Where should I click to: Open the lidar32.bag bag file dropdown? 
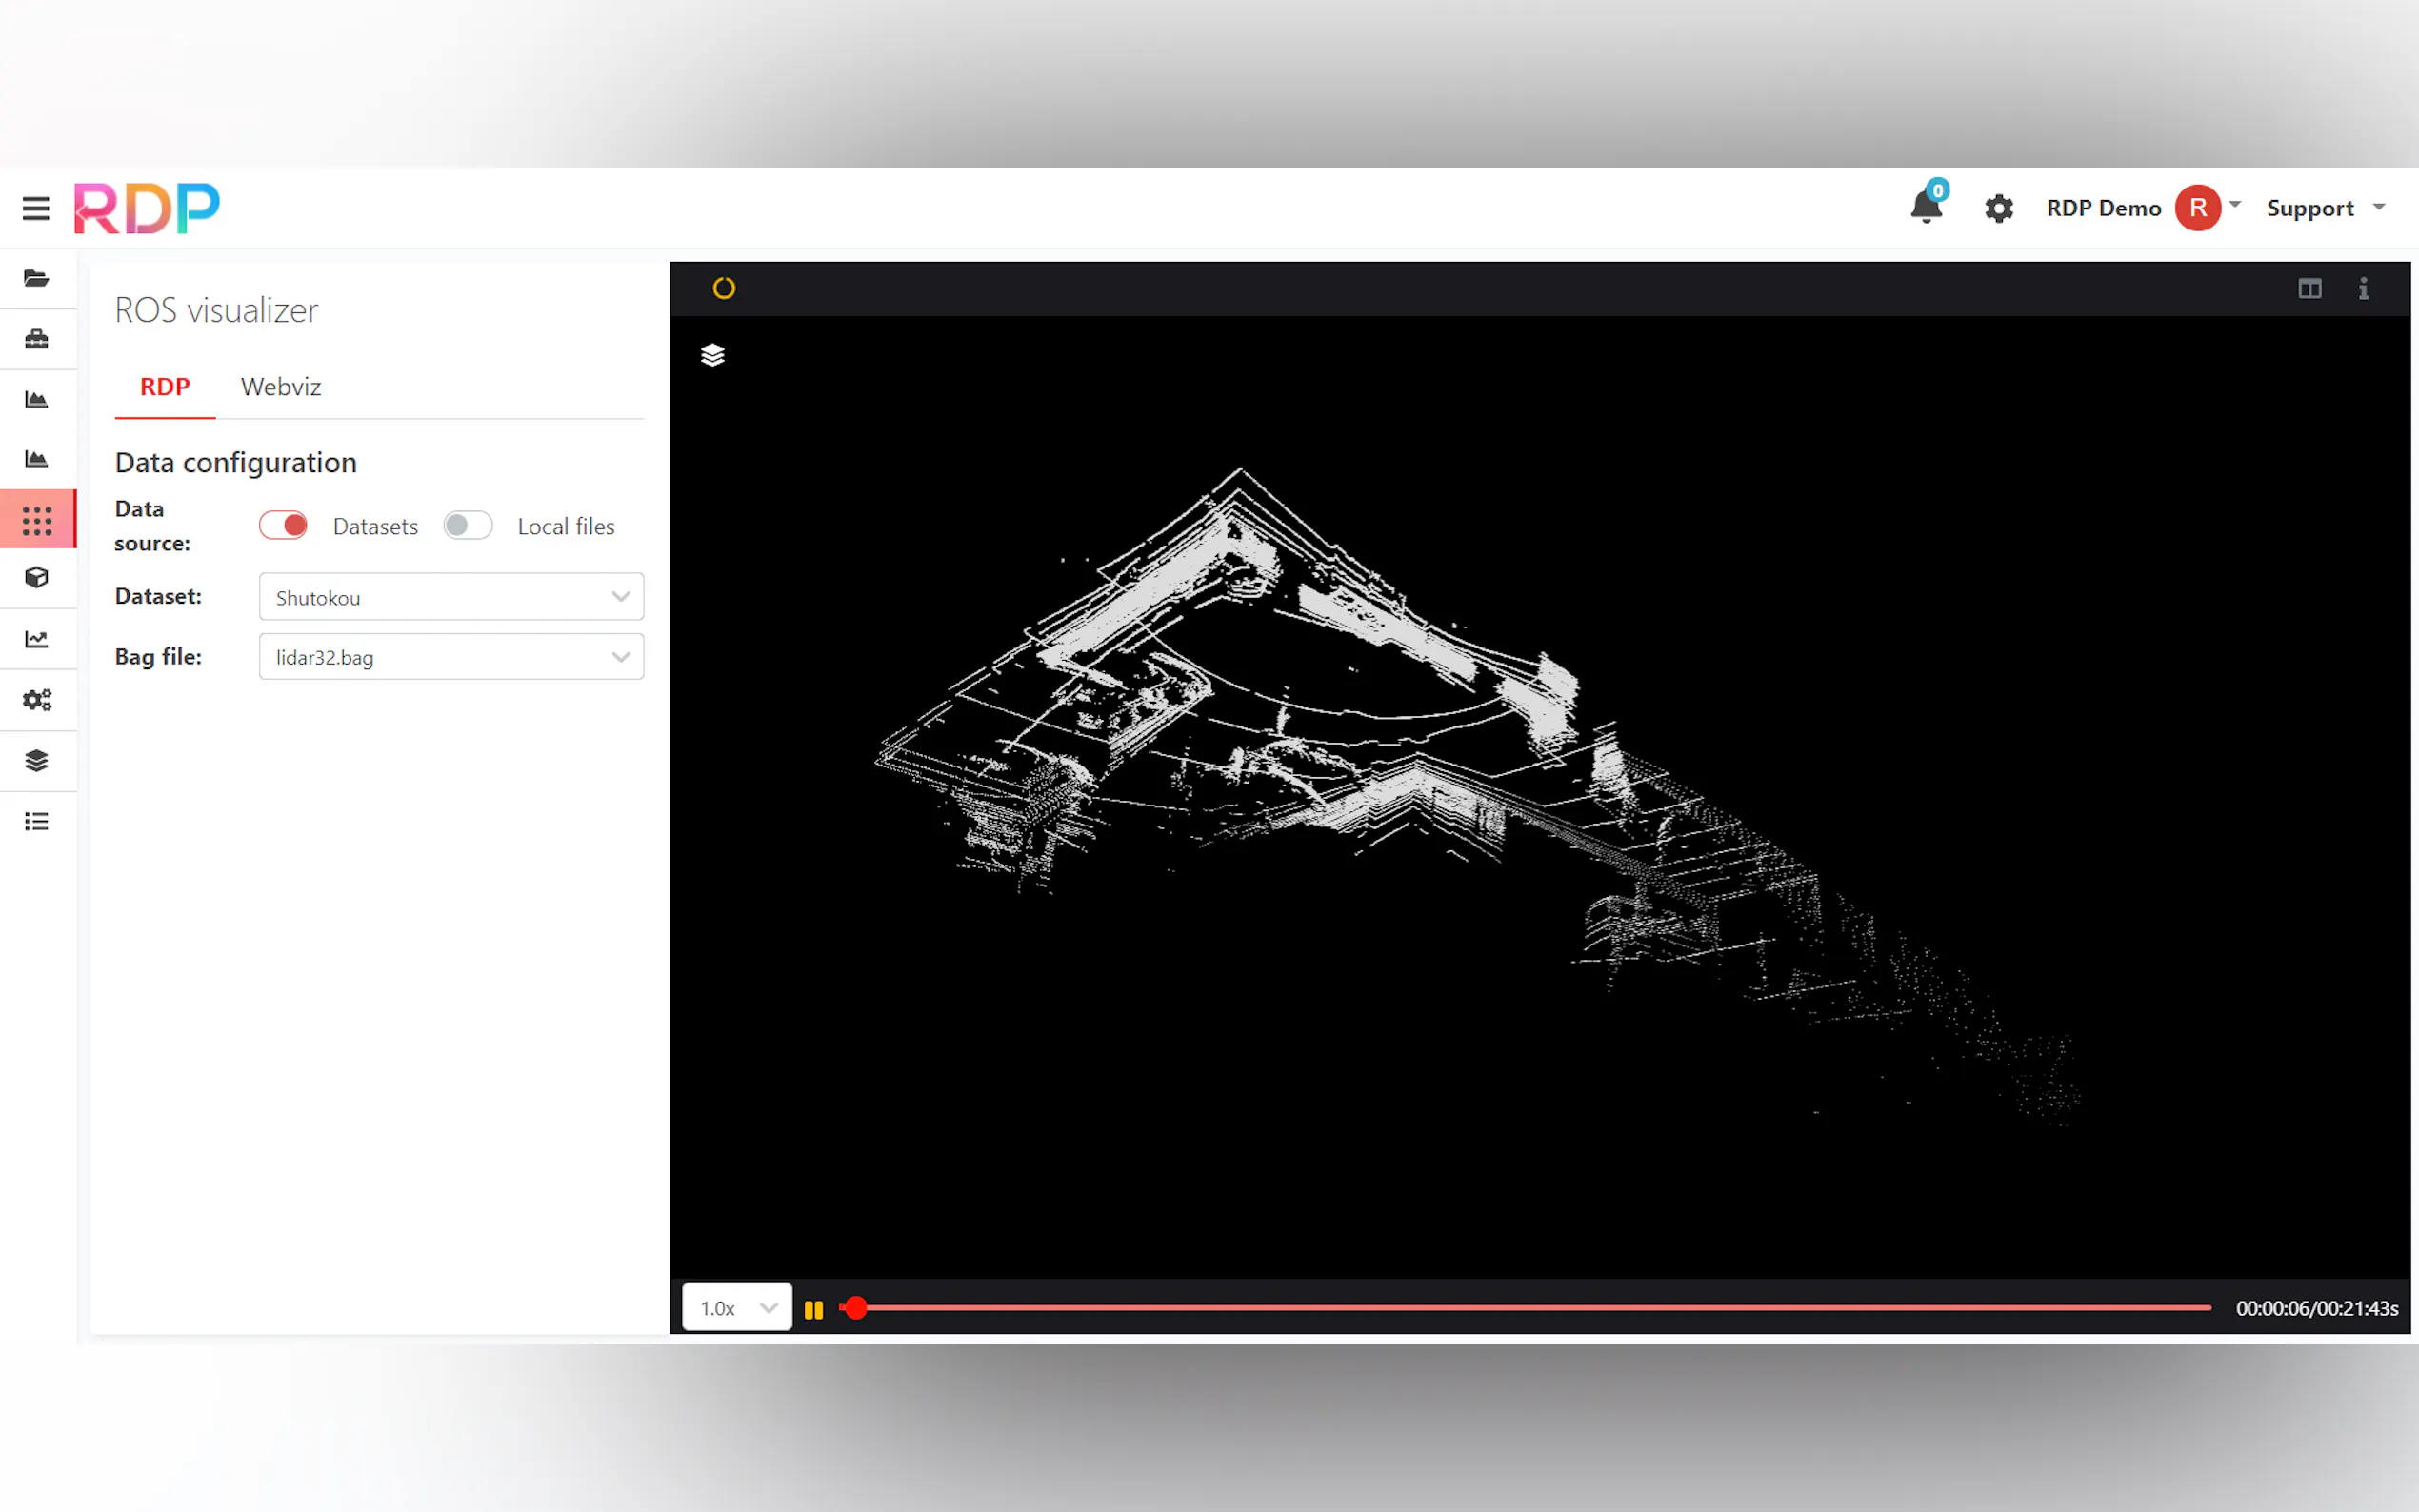[451, 657]
